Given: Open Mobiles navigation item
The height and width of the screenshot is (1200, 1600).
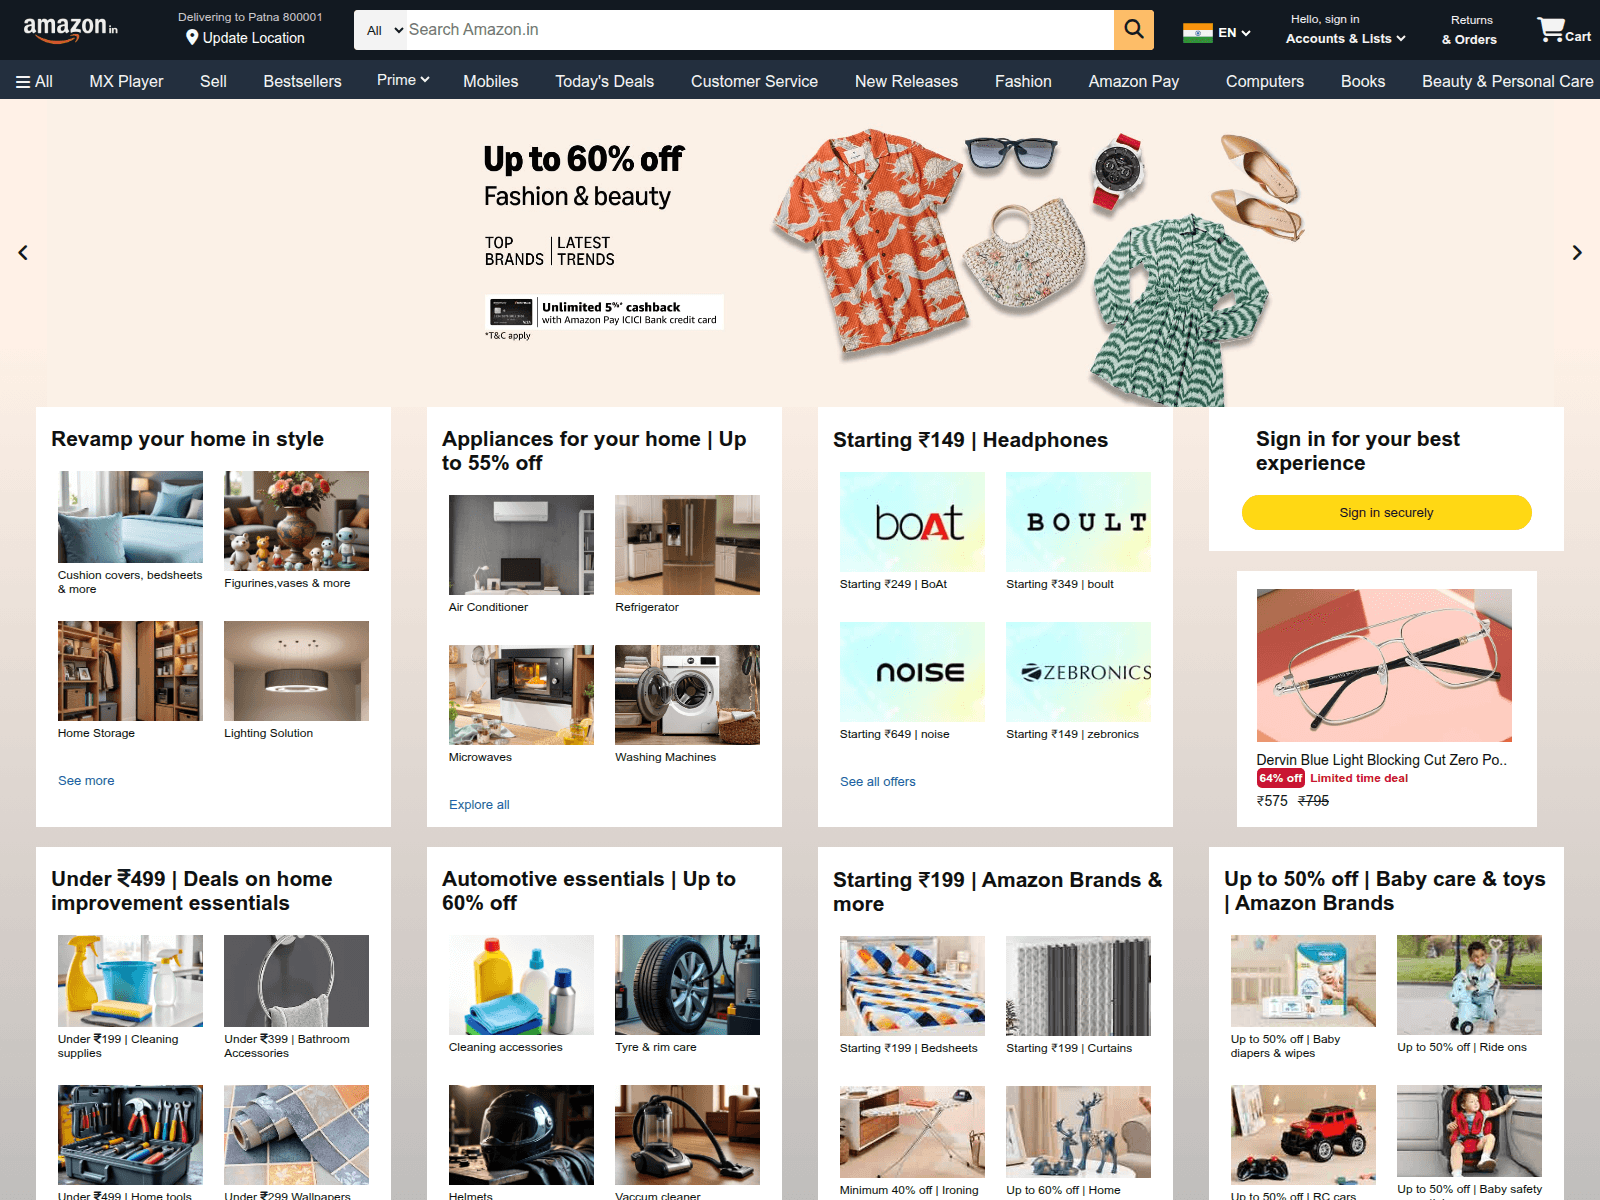Looking at the screenshot, I should pyautogui.click(x=490, y=81).
